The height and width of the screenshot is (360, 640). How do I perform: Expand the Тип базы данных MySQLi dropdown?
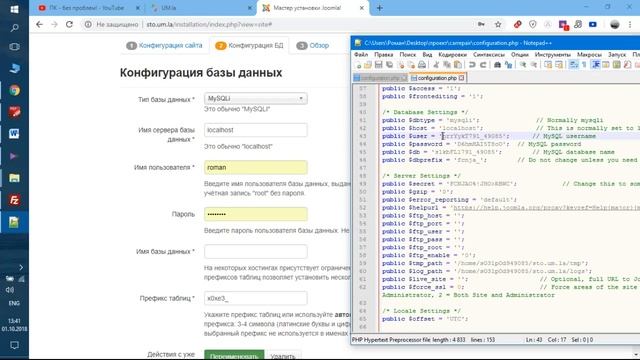coord(256,98)
